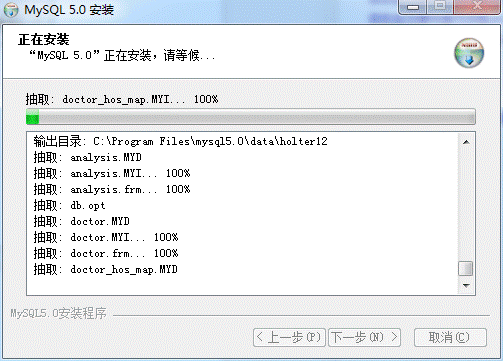Select the doctor_hos_map.MYD log line

pos(105,269)
